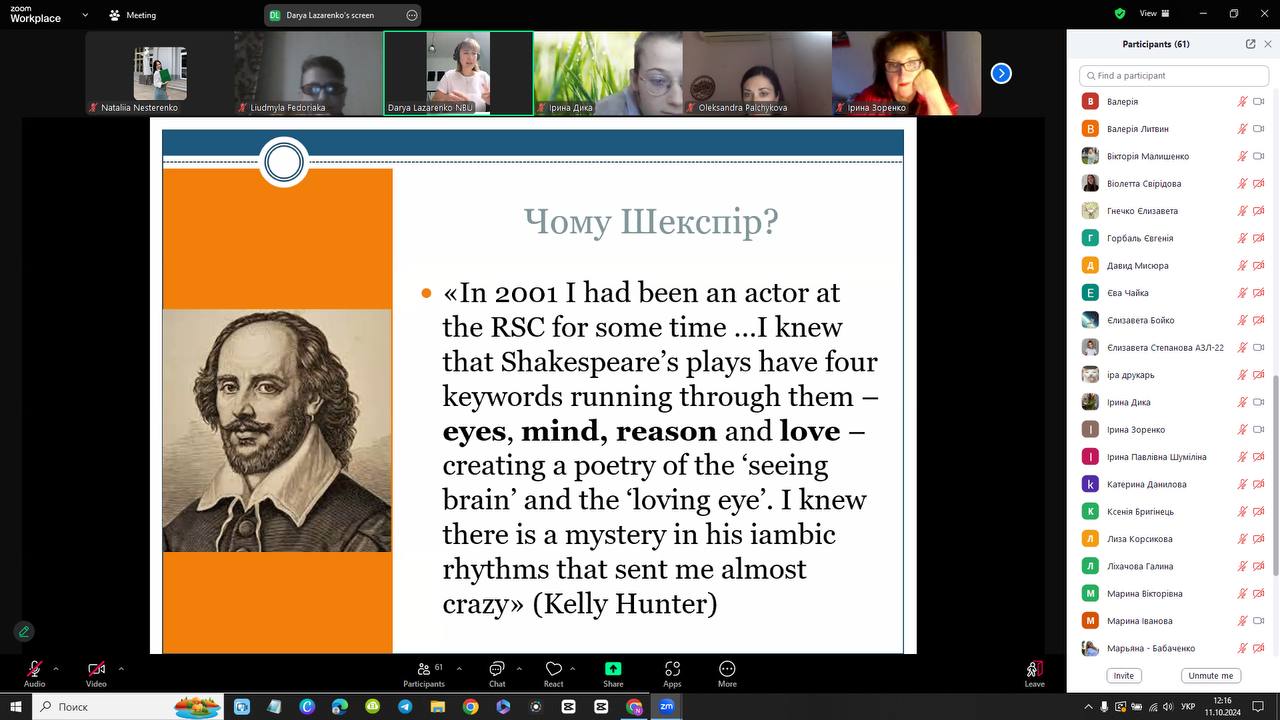Open Google Chrome from the taskbar
Viewport: 1280px width, 720px height.
470,706
